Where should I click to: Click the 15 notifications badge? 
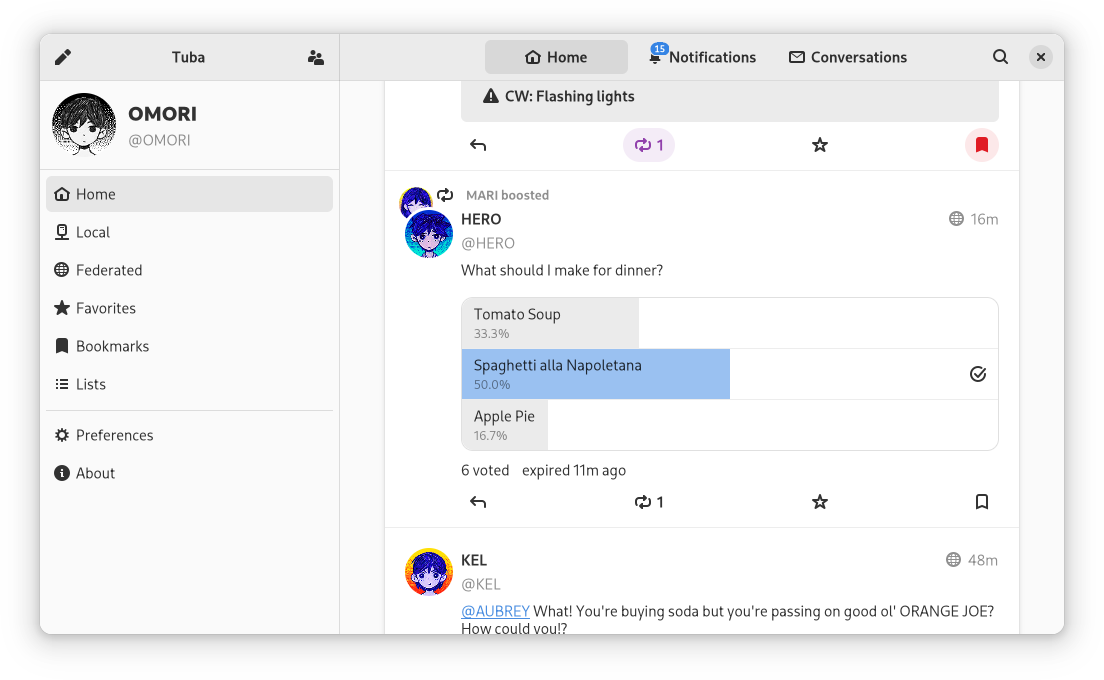pyautogui.click(x=659, y=49)
